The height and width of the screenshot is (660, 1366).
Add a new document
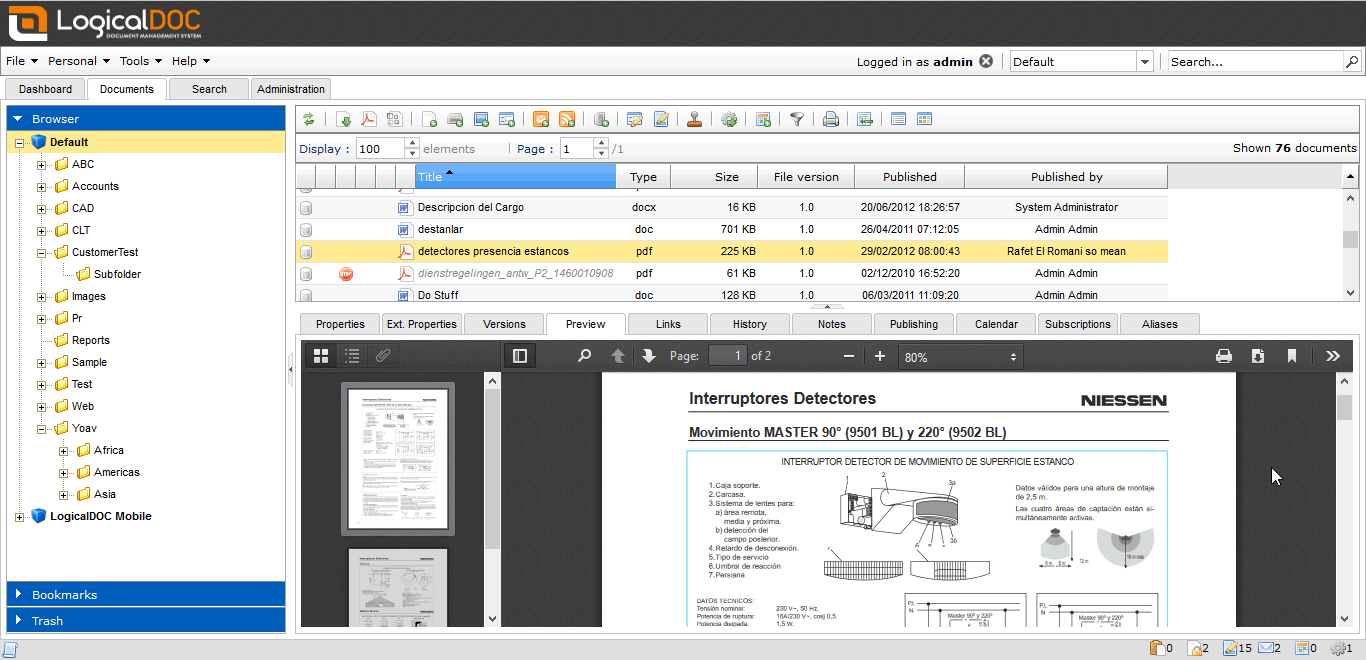[429, 119]
